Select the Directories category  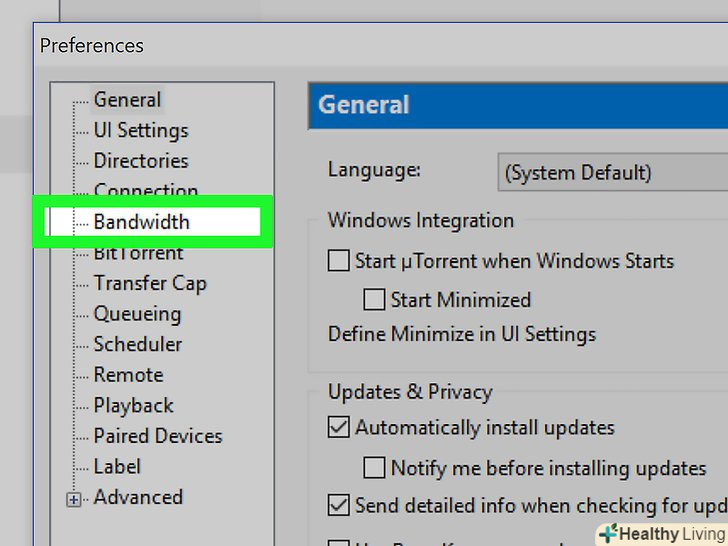(141, 161)
